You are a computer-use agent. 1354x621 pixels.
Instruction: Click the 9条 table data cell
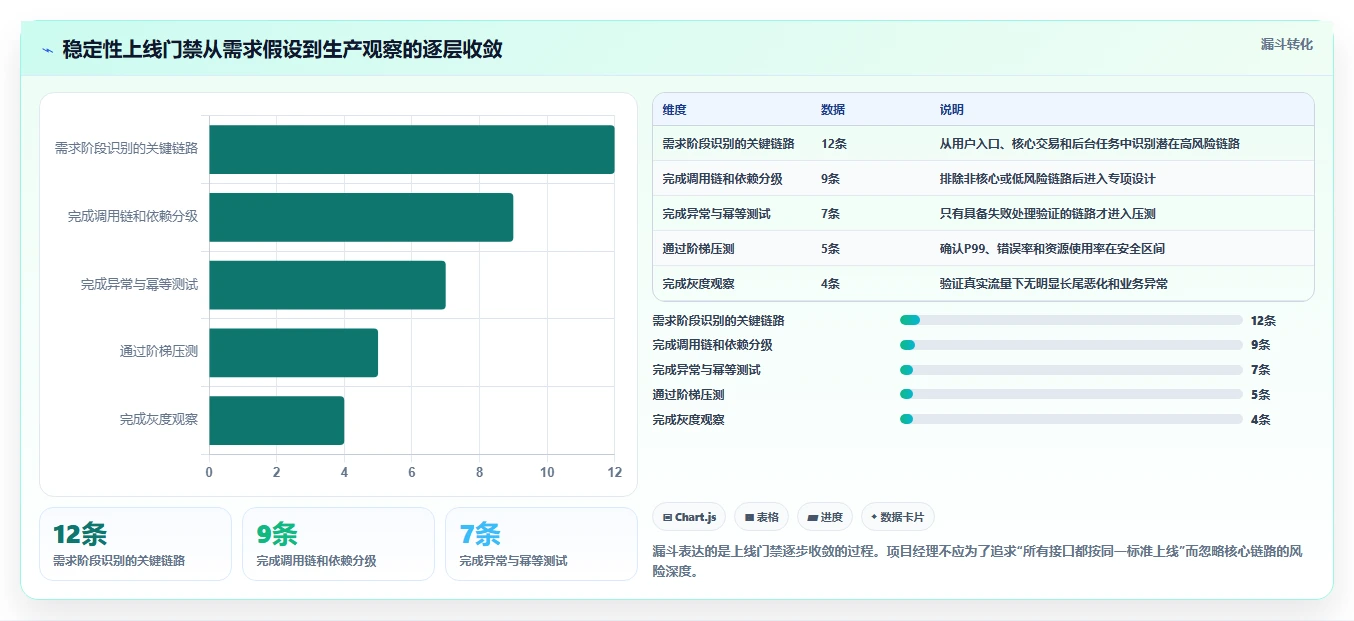coord(830,179)
